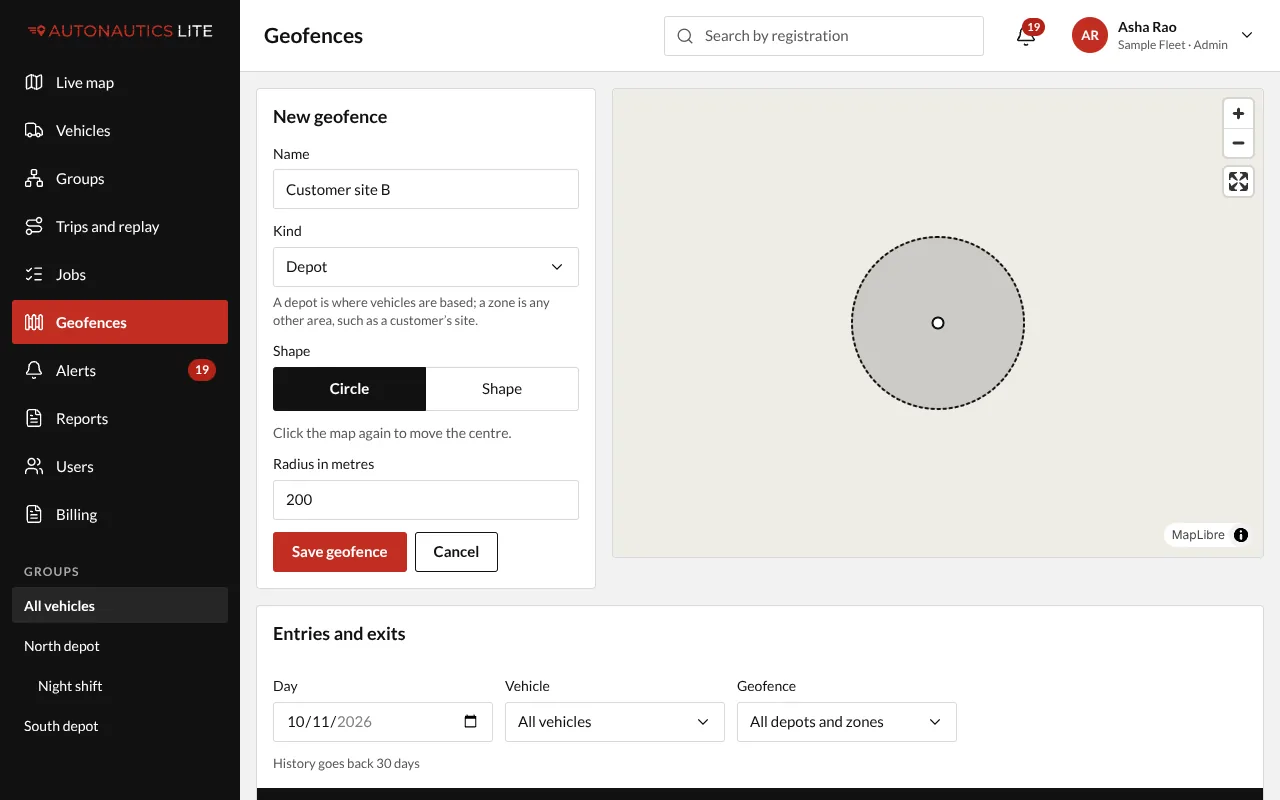This screenshot has width=1280, height=800.
Task: Open the Live map icon in sidebar
Action: (34, 82)
